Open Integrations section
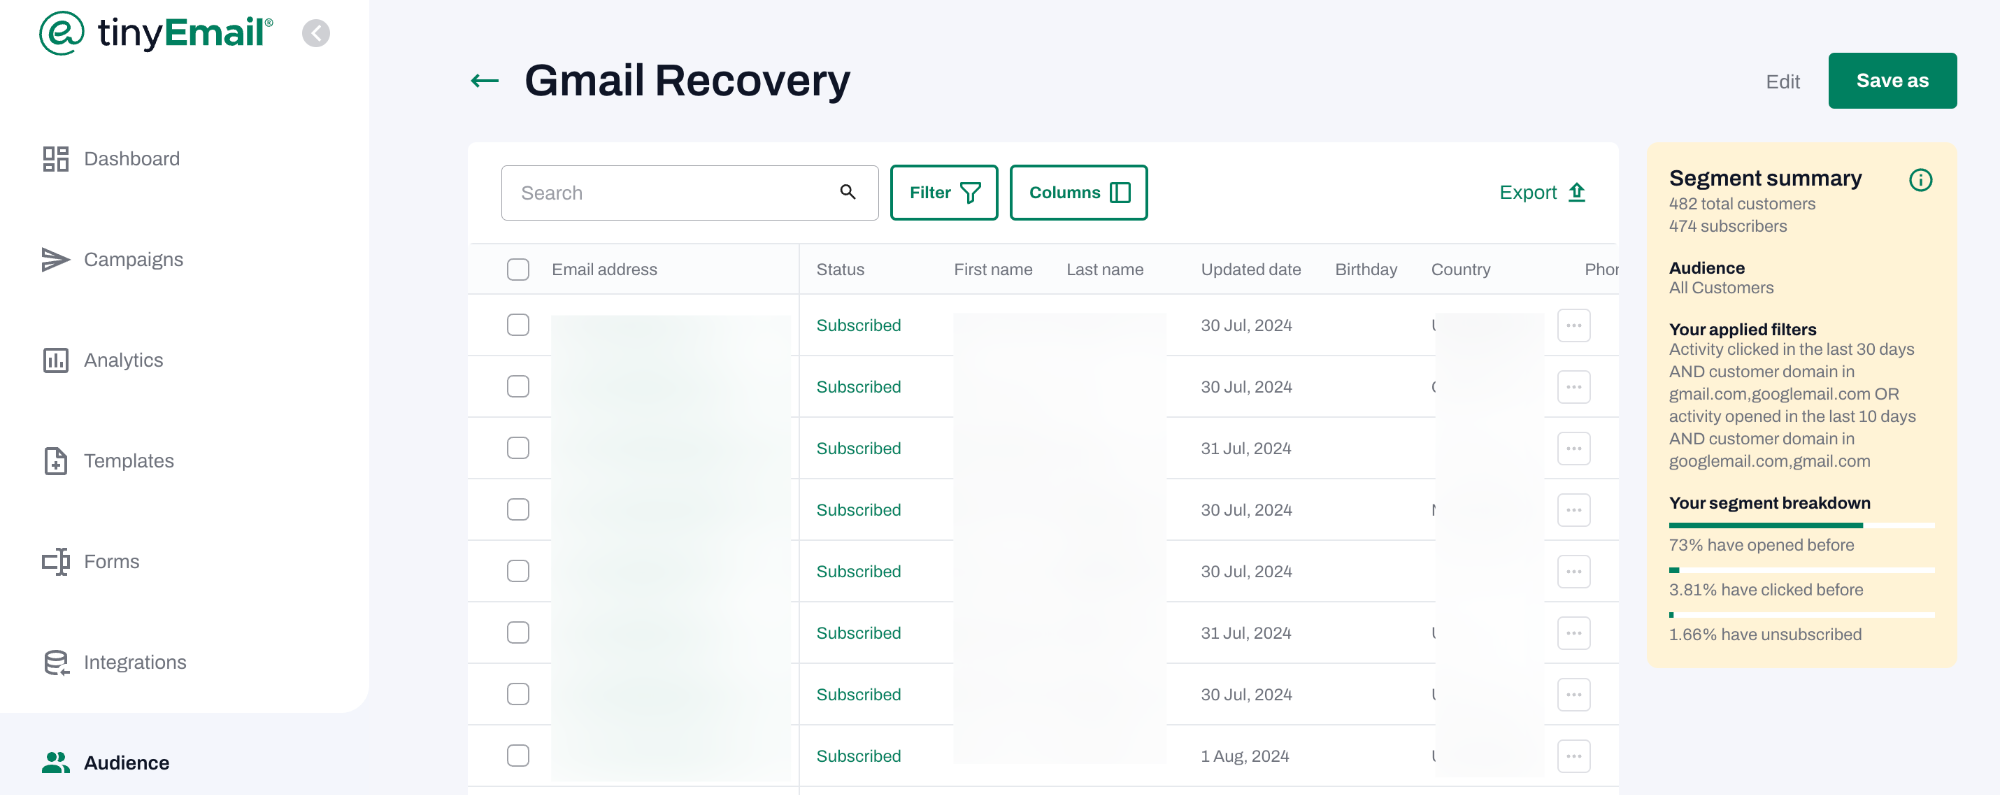The height and width of the screenshot is (795, 2000). (135, 663)
